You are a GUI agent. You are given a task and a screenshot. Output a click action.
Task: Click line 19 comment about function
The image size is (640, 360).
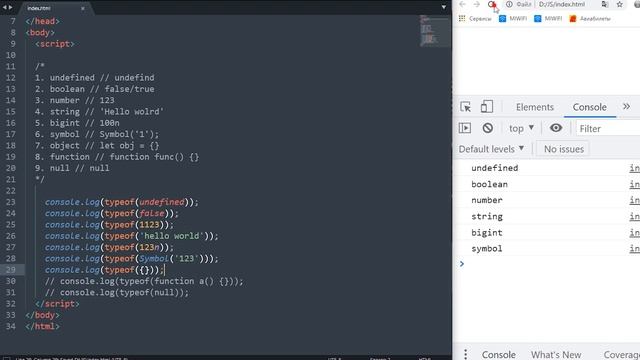(117, 157)
